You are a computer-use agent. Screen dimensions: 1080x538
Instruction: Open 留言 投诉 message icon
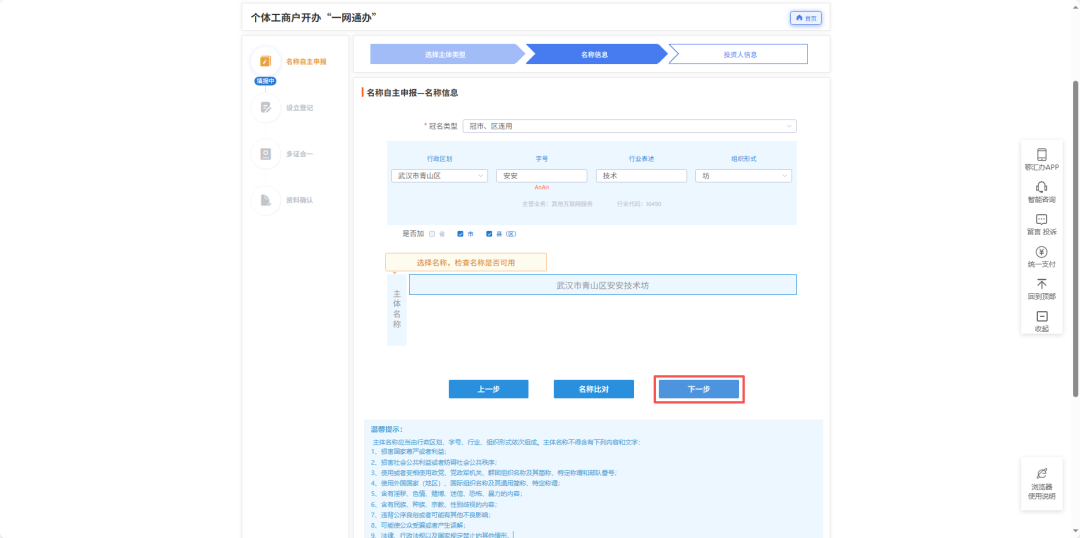click(x=1041, y=219)
